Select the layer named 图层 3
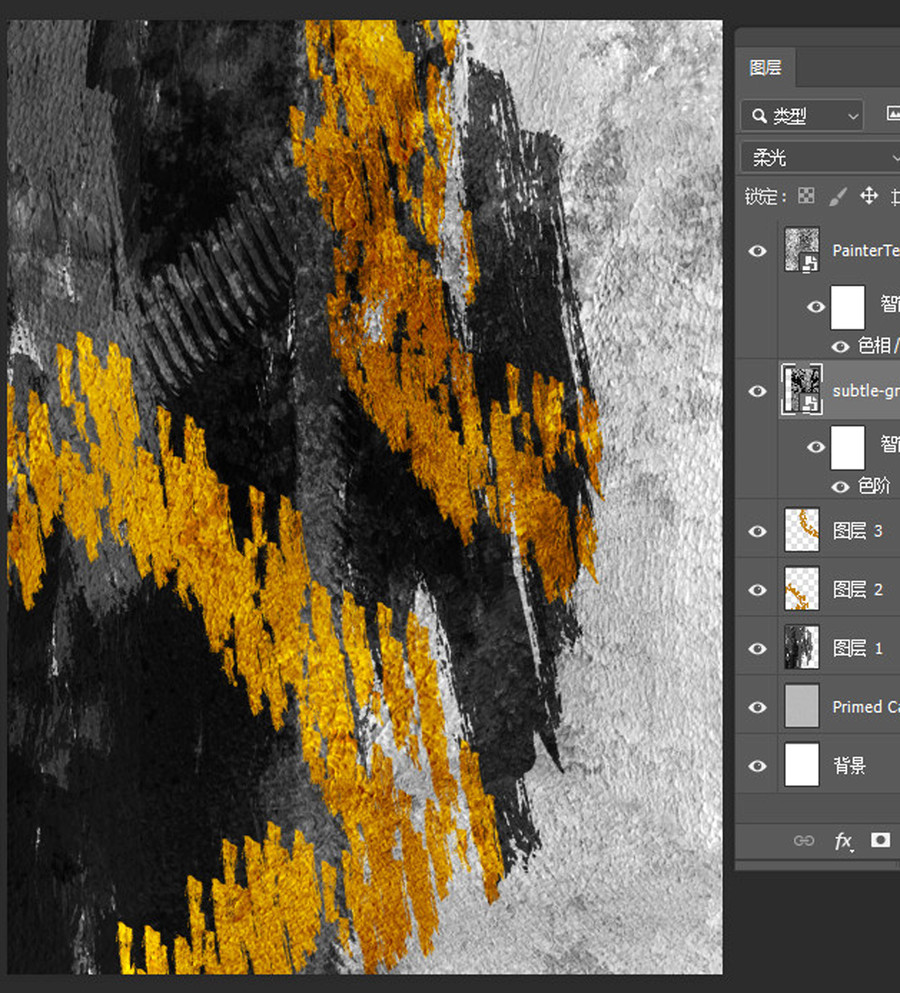 (858, 531)
